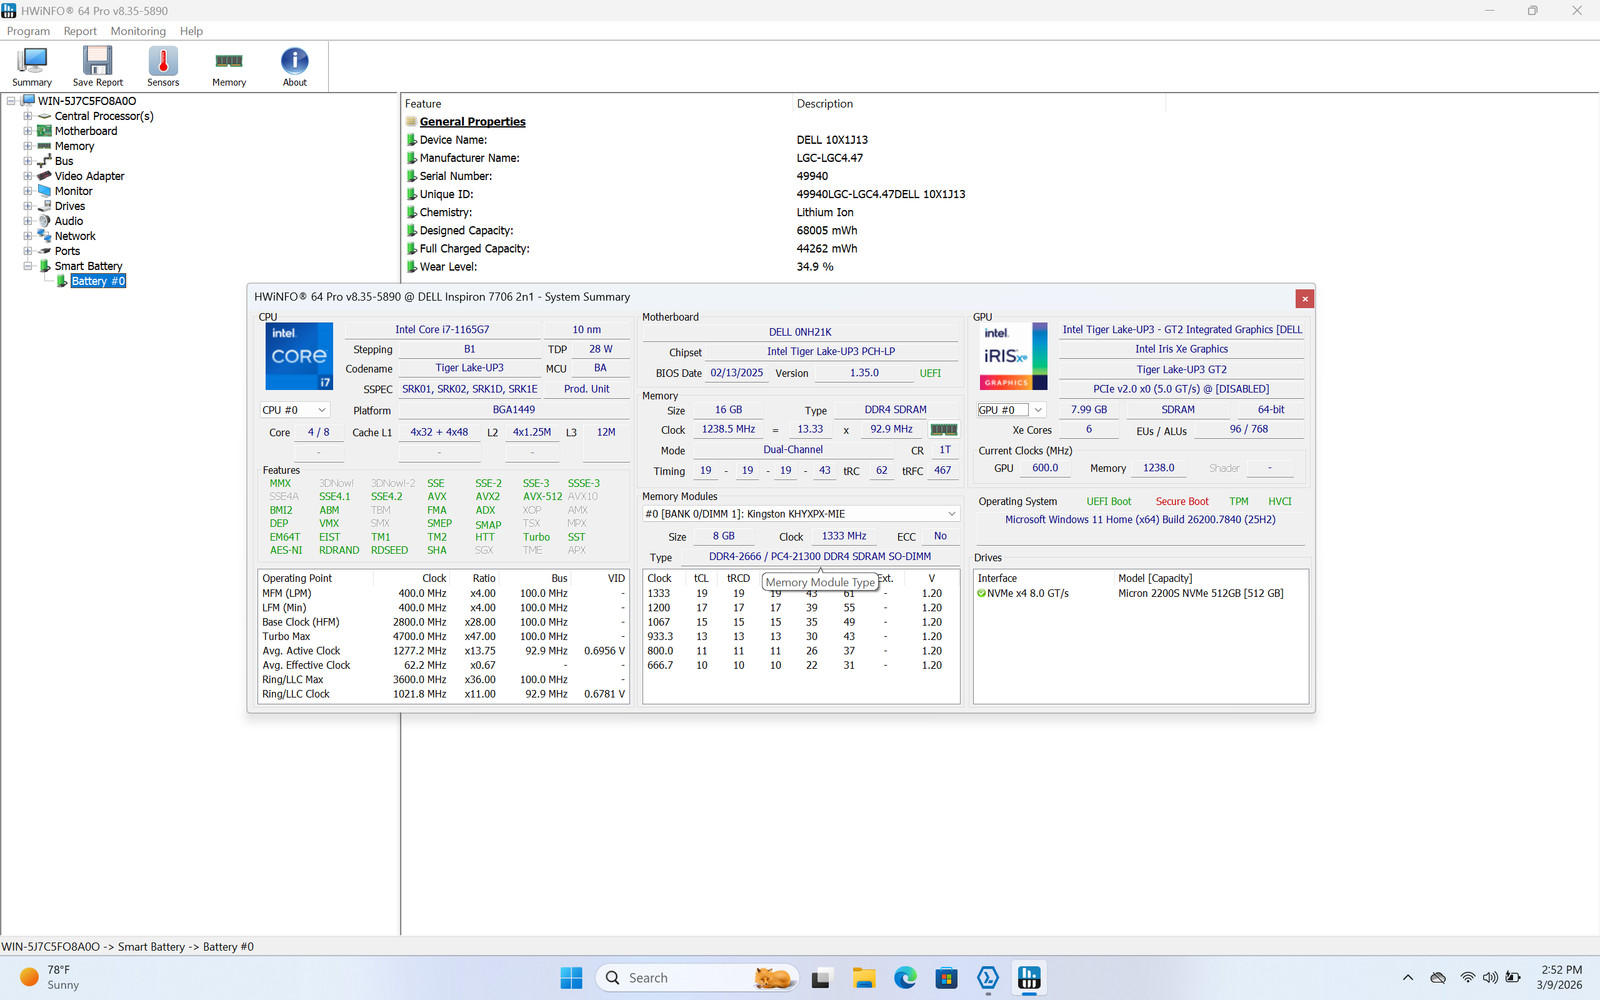
Task: Collapse the Smart Battery tree node
Action: 28,266
